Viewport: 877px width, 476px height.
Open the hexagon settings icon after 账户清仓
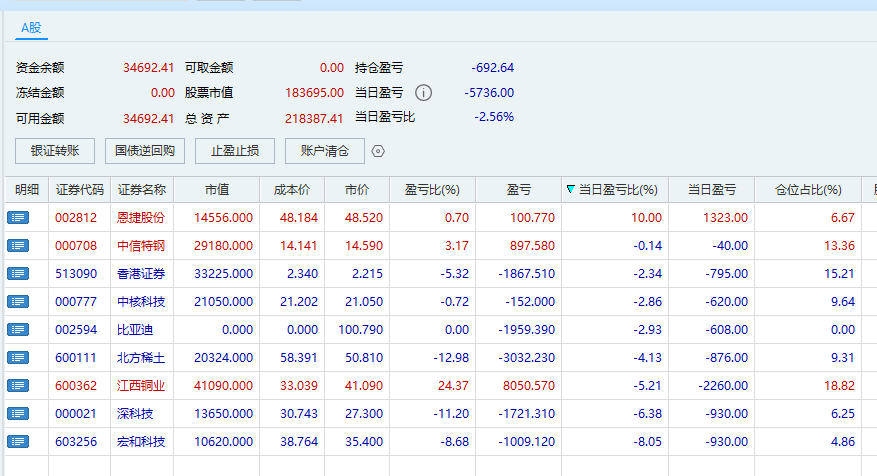click(378, 151)
